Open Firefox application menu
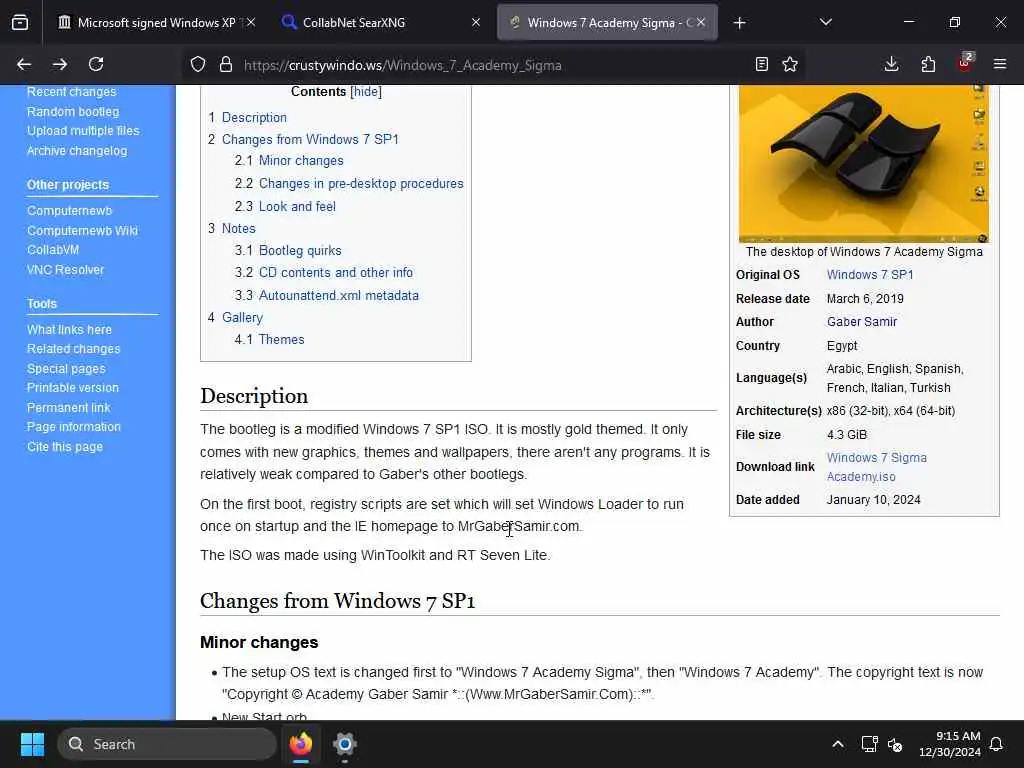 pyautogui.click(x=1000, y=64)
